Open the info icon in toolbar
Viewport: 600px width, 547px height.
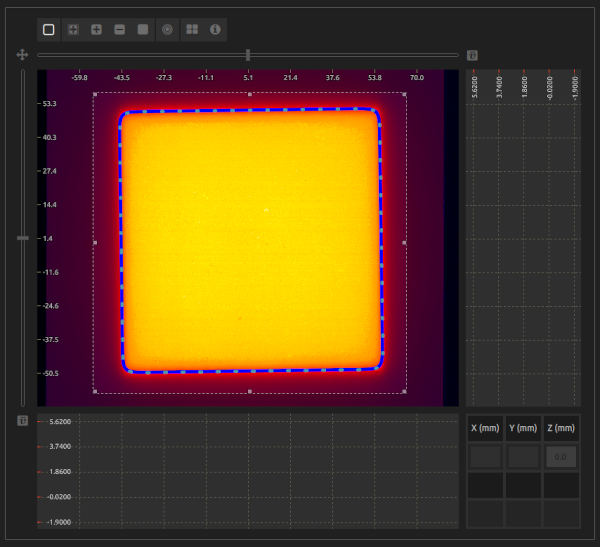pos(215,29)
